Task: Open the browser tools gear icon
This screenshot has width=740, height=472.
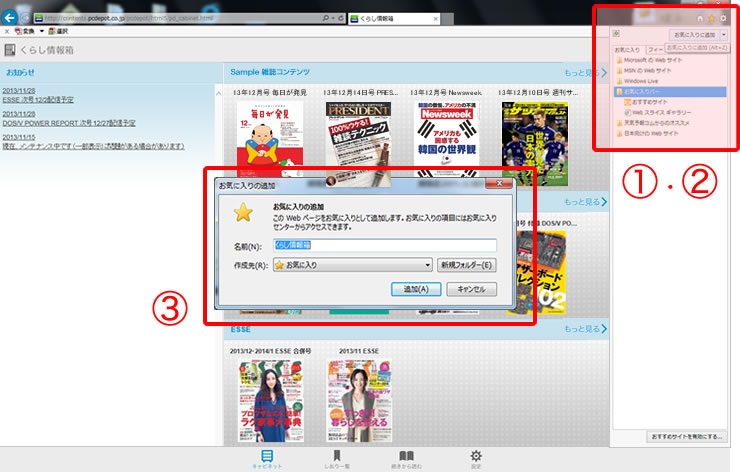Action: (x=723, y=19)
